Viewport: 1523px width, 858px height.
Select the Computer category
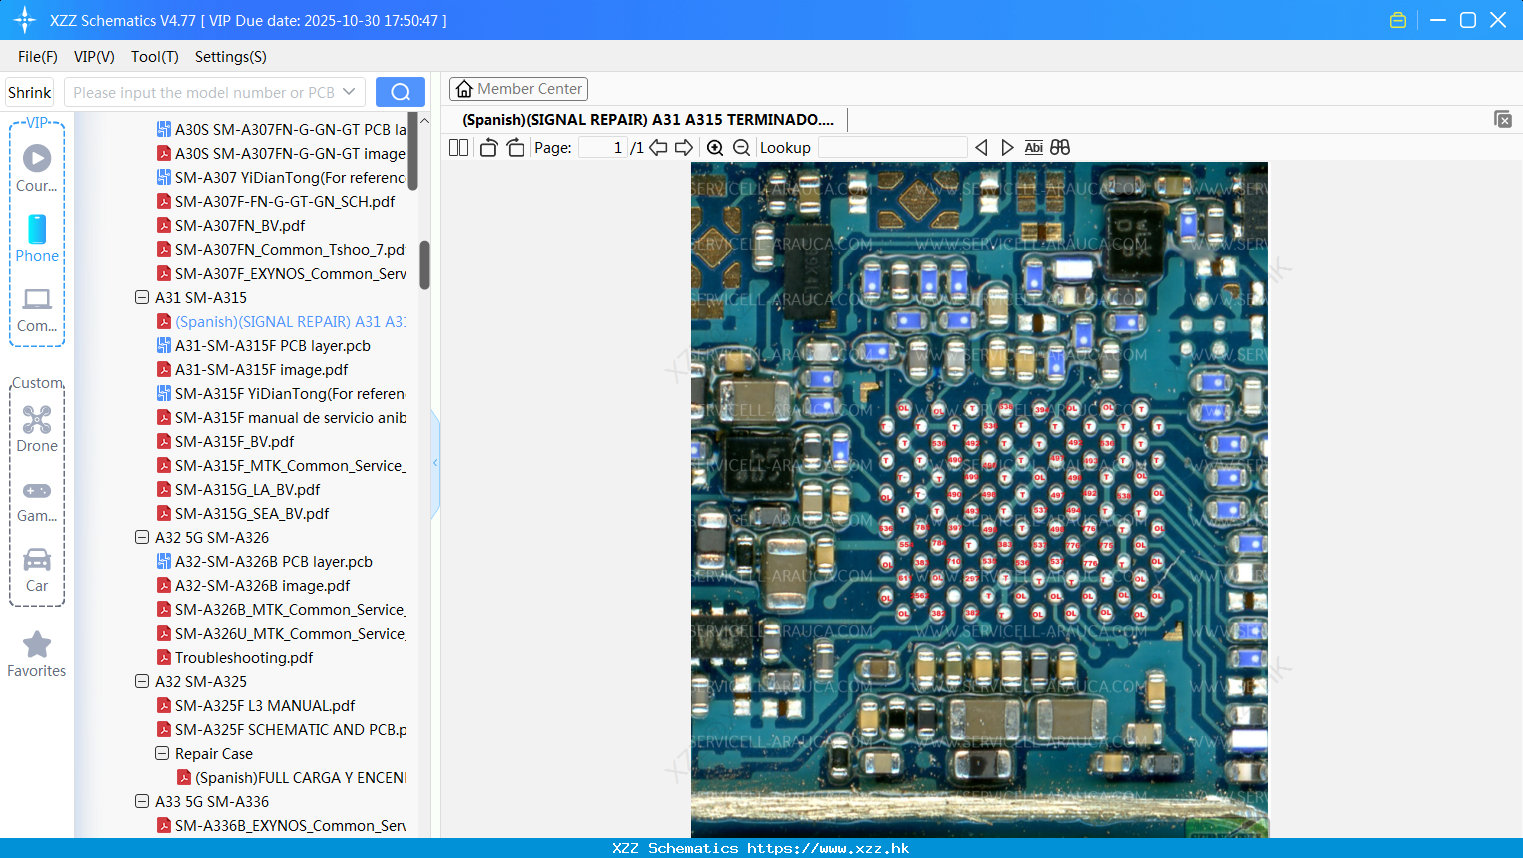coord(37,310)
